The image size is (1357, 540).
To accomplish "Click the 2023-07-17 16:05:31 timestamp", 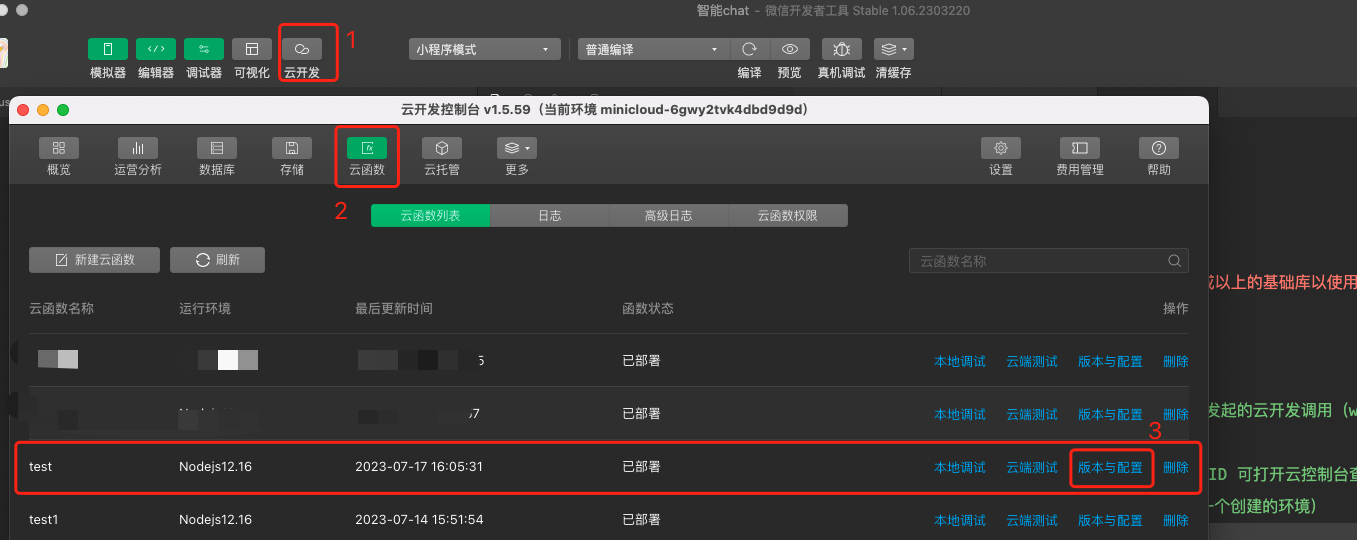I will [x=419, y=467].
